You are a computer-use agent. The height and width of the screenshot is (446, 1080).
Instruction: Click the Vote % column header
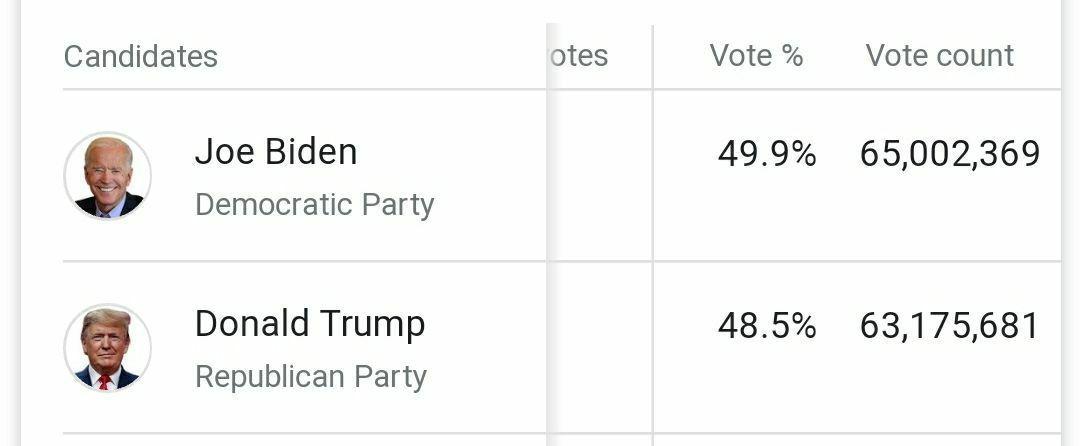pos(756,56)
